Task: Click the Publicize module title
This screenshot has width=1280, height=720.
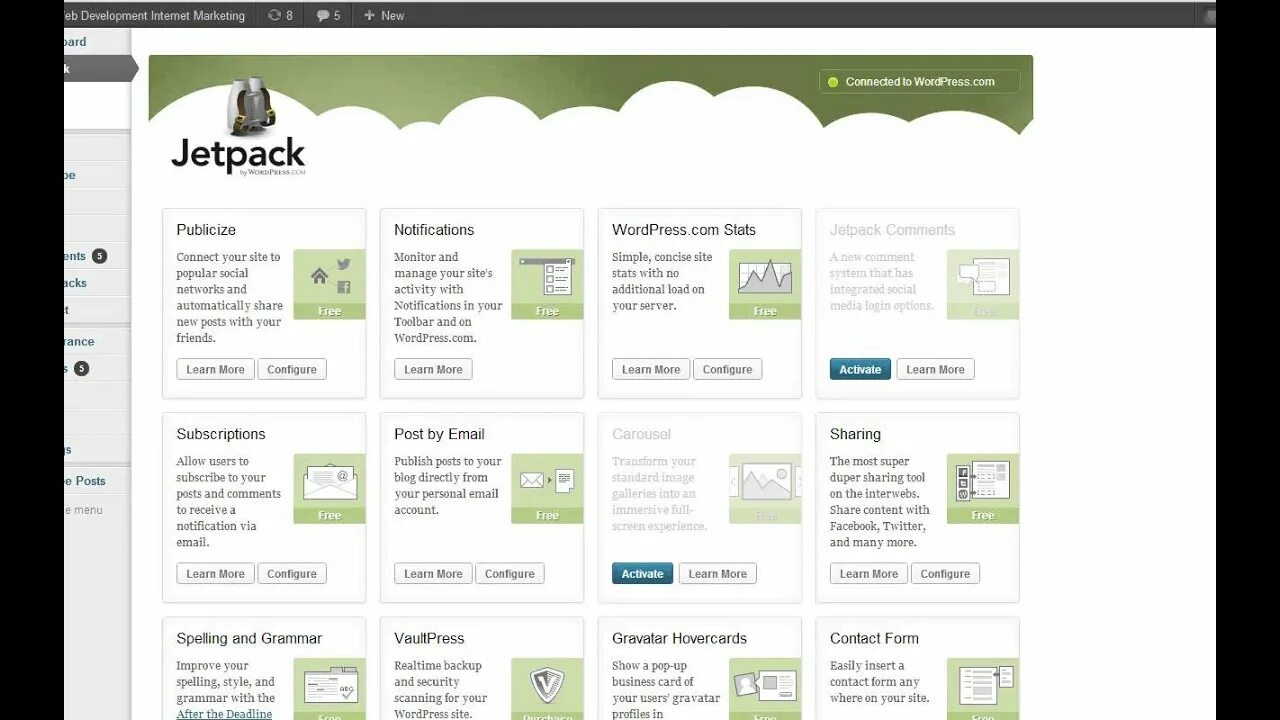Action: pos(206,230)
